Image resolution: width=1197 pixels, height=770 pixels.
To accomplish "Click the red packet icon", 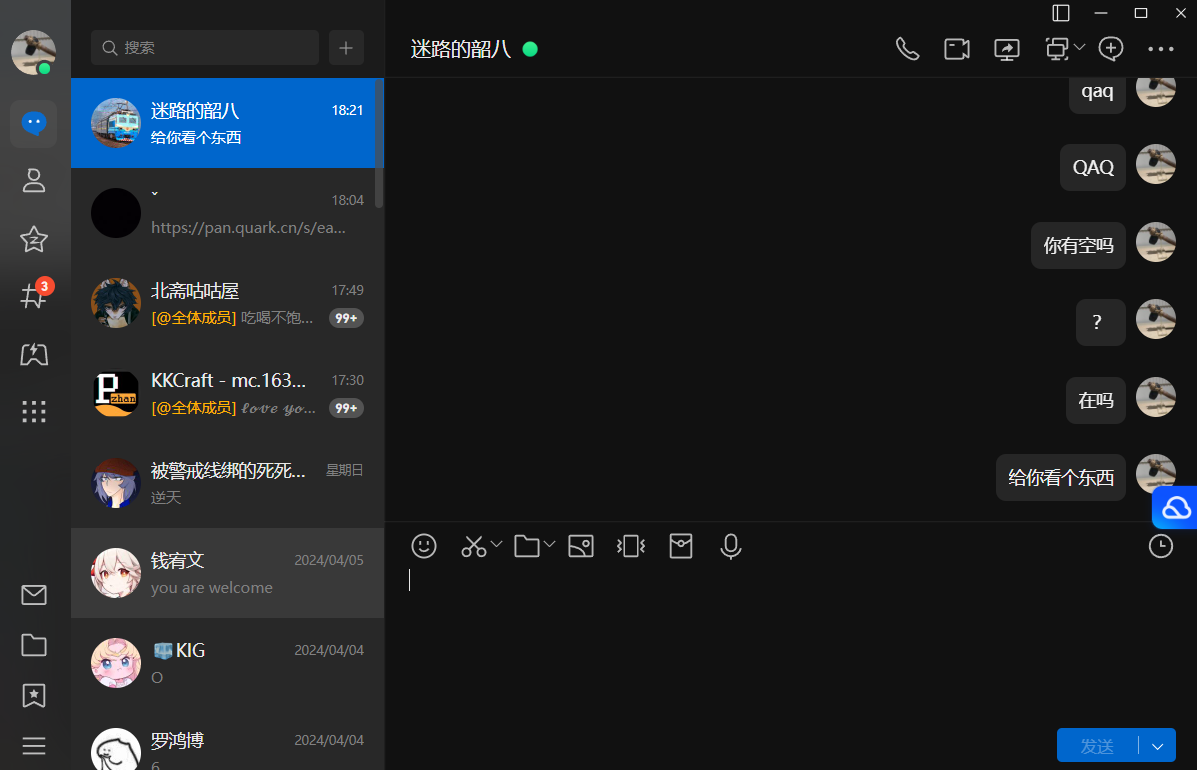I will coord(681,546).
